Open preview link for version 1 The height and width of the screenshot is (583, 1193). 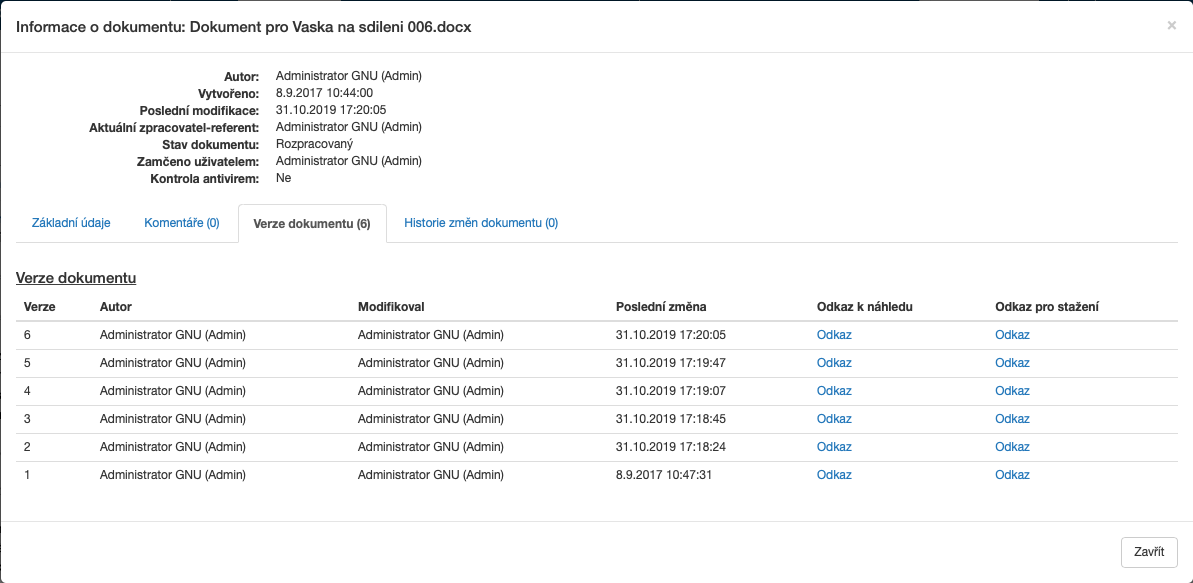click(834, 475)
